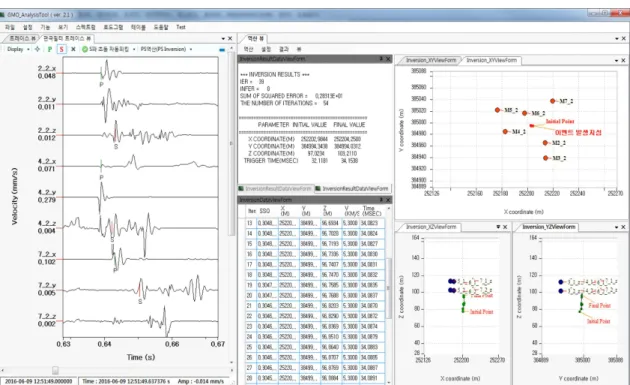Open the 도움말 menu

161,27
